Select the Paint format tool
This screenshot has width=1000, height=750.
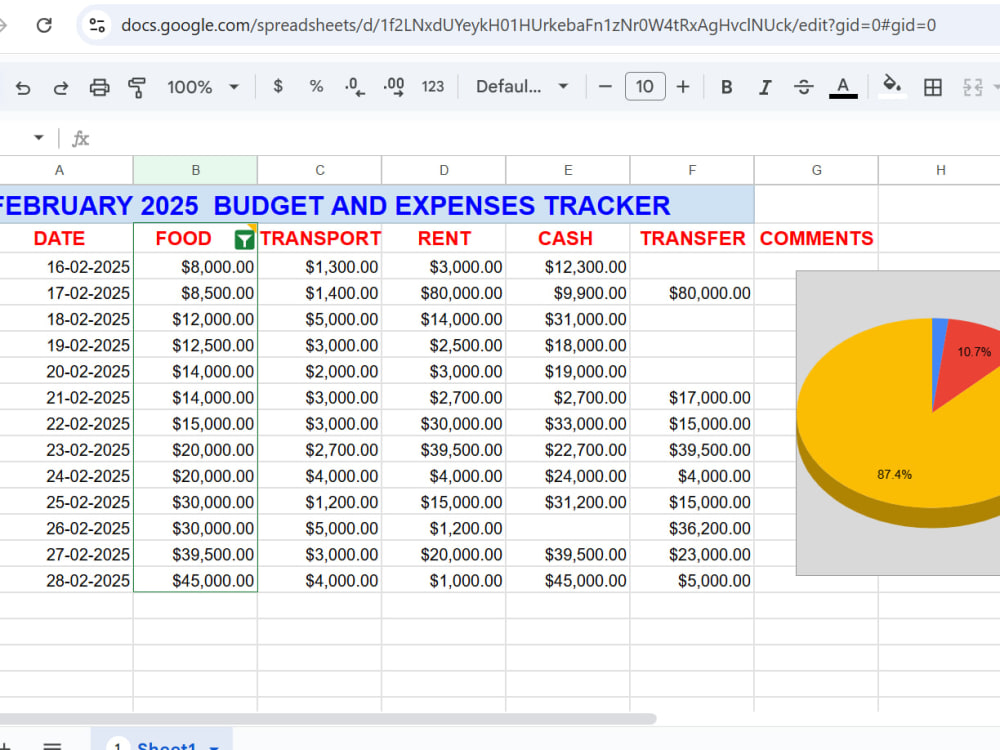136,87
